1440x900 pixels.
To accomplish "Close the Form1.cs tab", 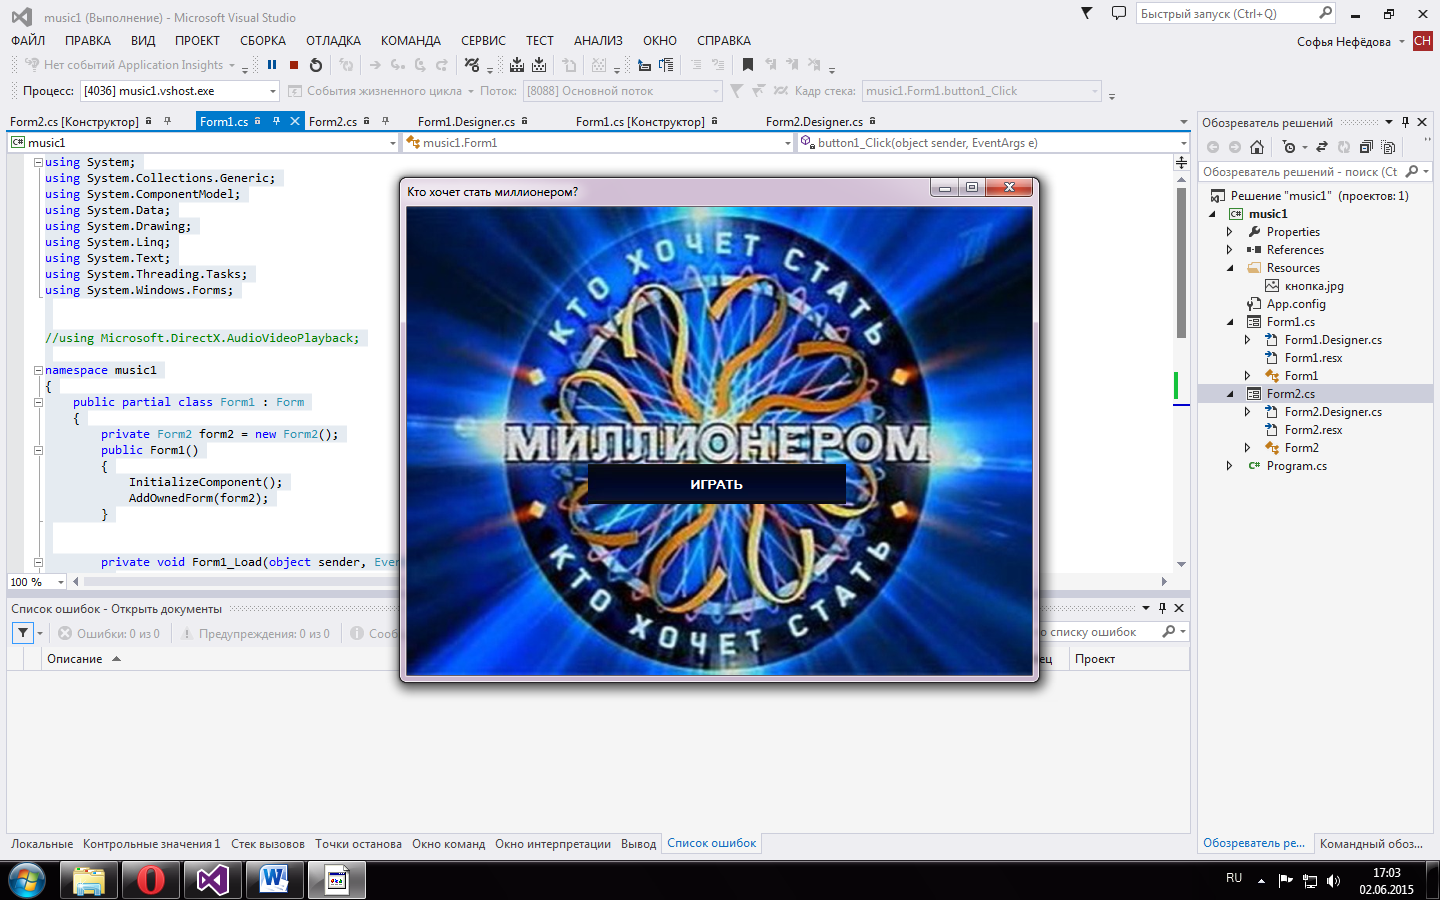I will [x=295, y=121].
